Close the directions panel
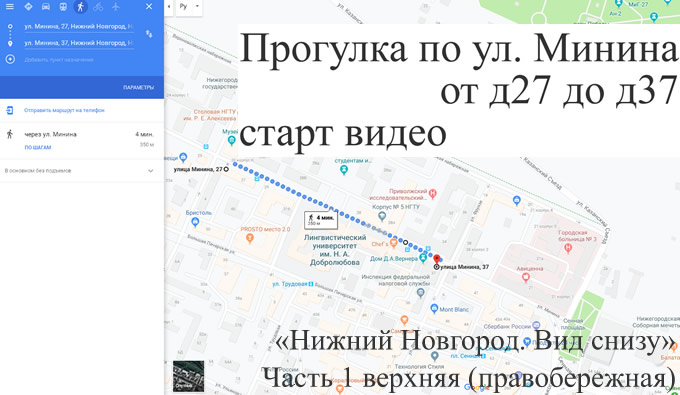The image size is (680, 395). coord(149,7)
